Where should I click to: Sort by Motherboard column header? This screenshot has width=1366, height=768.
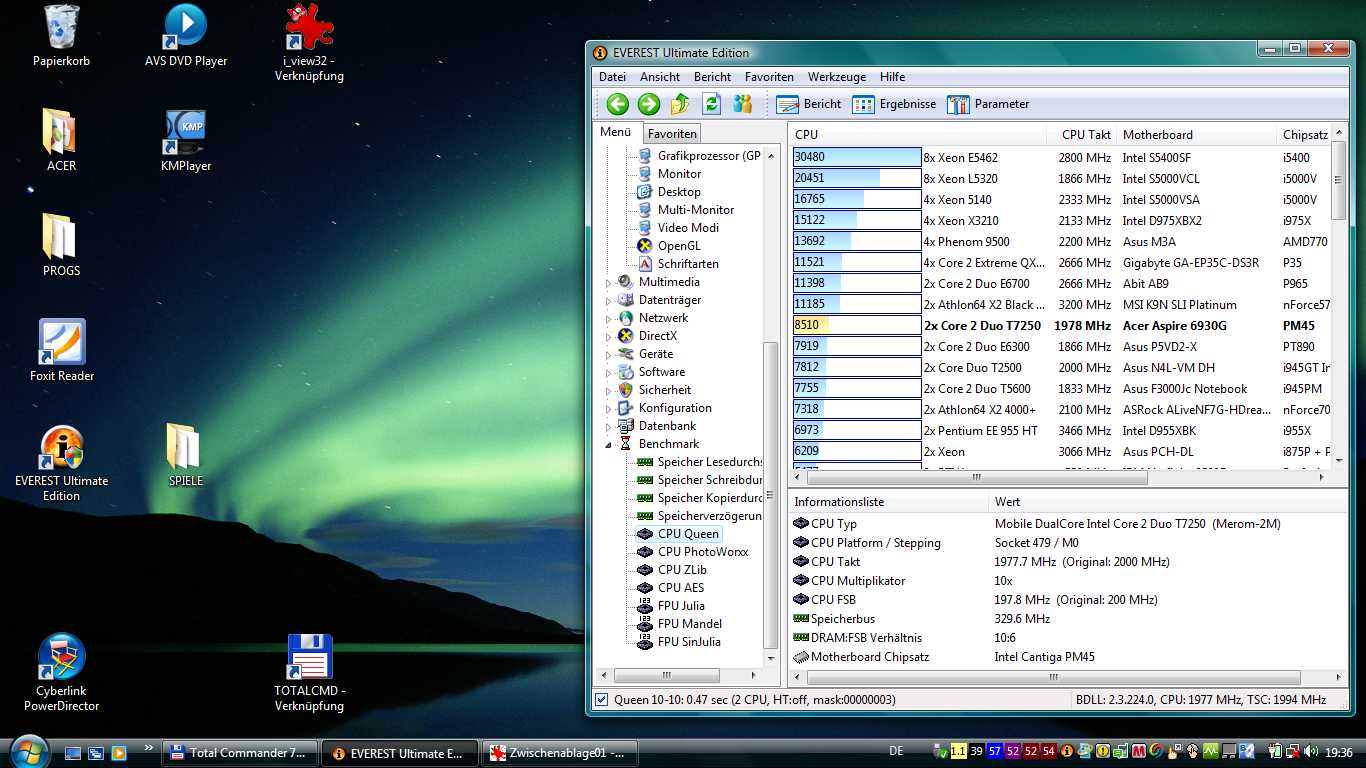click(1196, 135)
